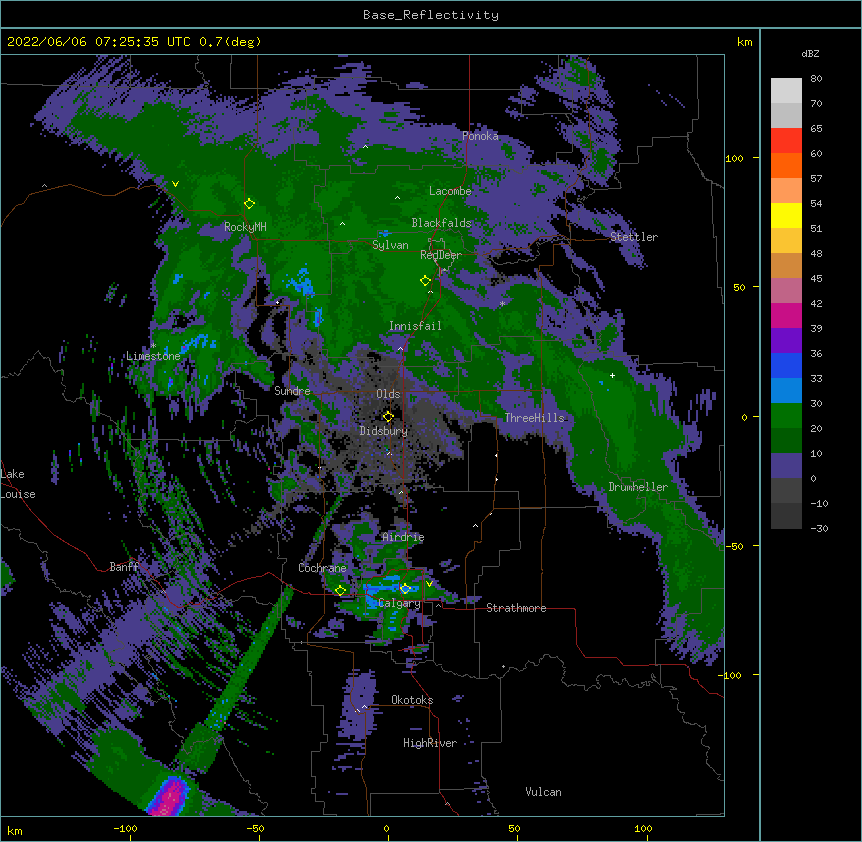Click the Lake Louise label
Screen dimensions: 862x842
point(18,484)
